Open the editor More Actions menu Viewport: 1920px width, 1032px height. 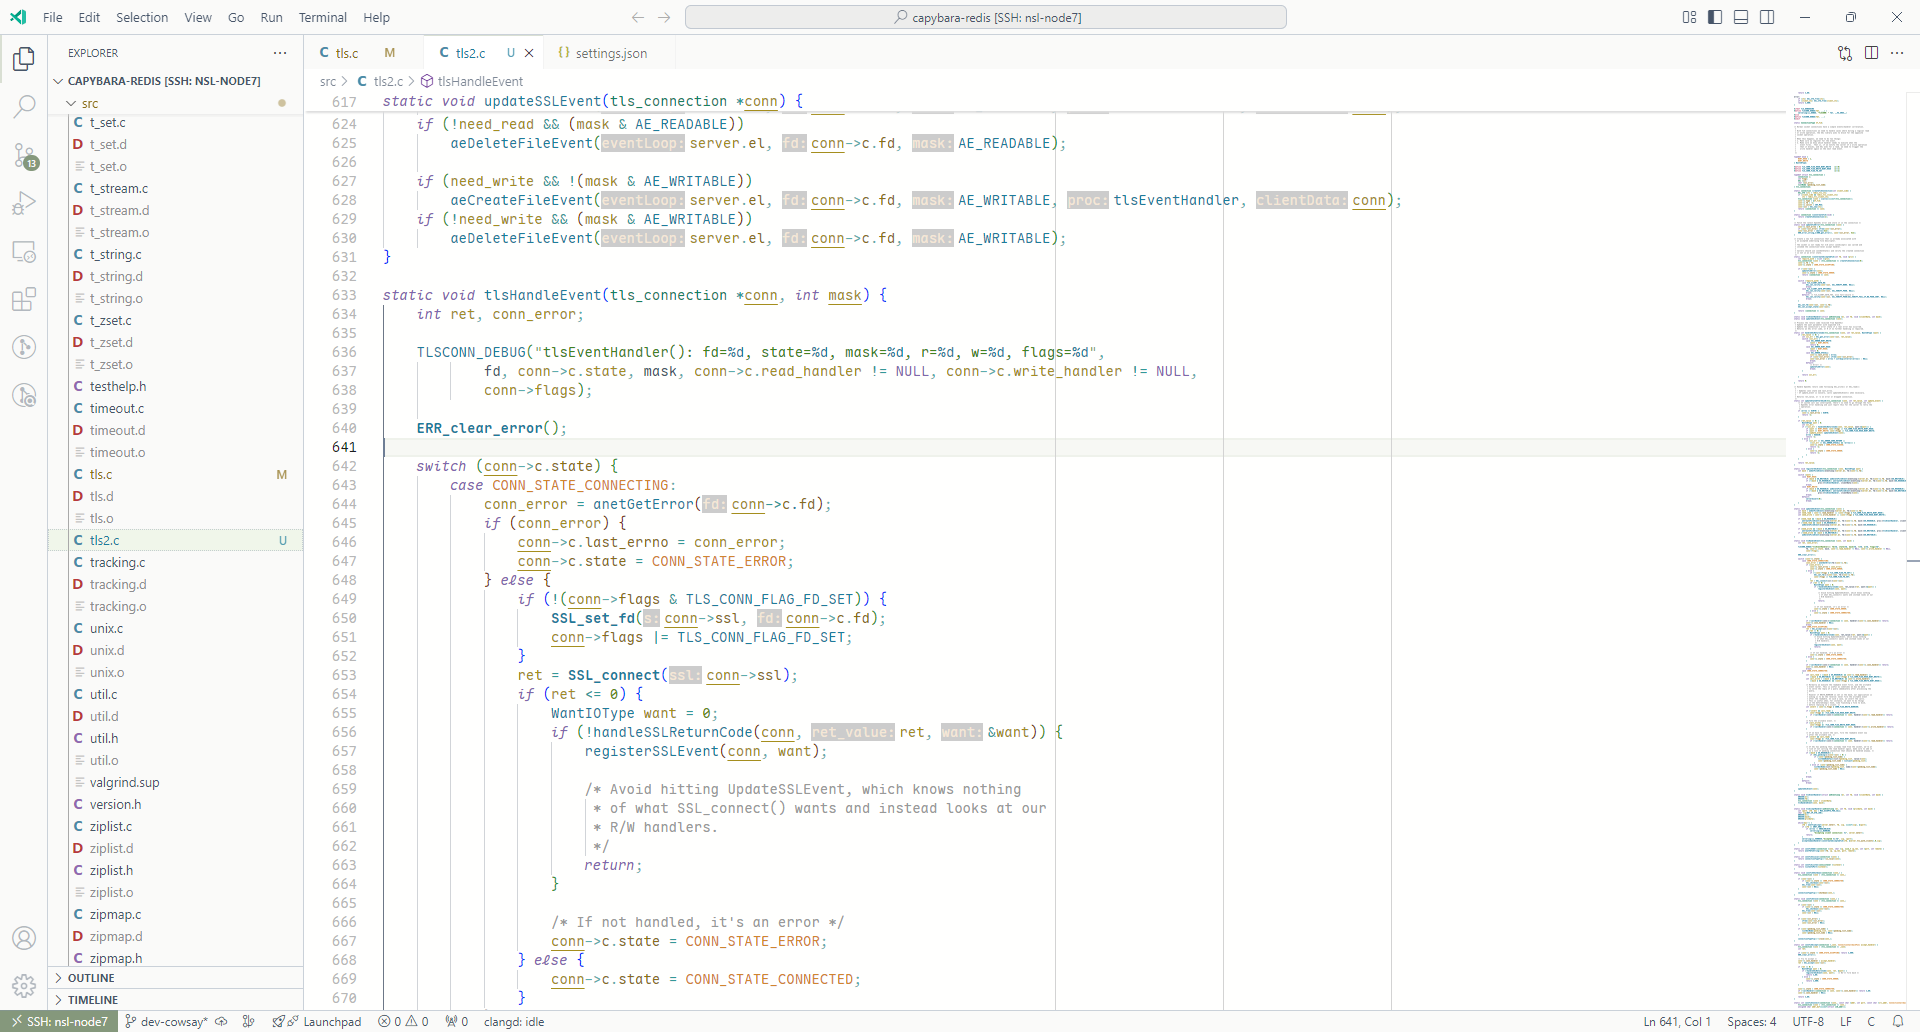pos(1897,53)
